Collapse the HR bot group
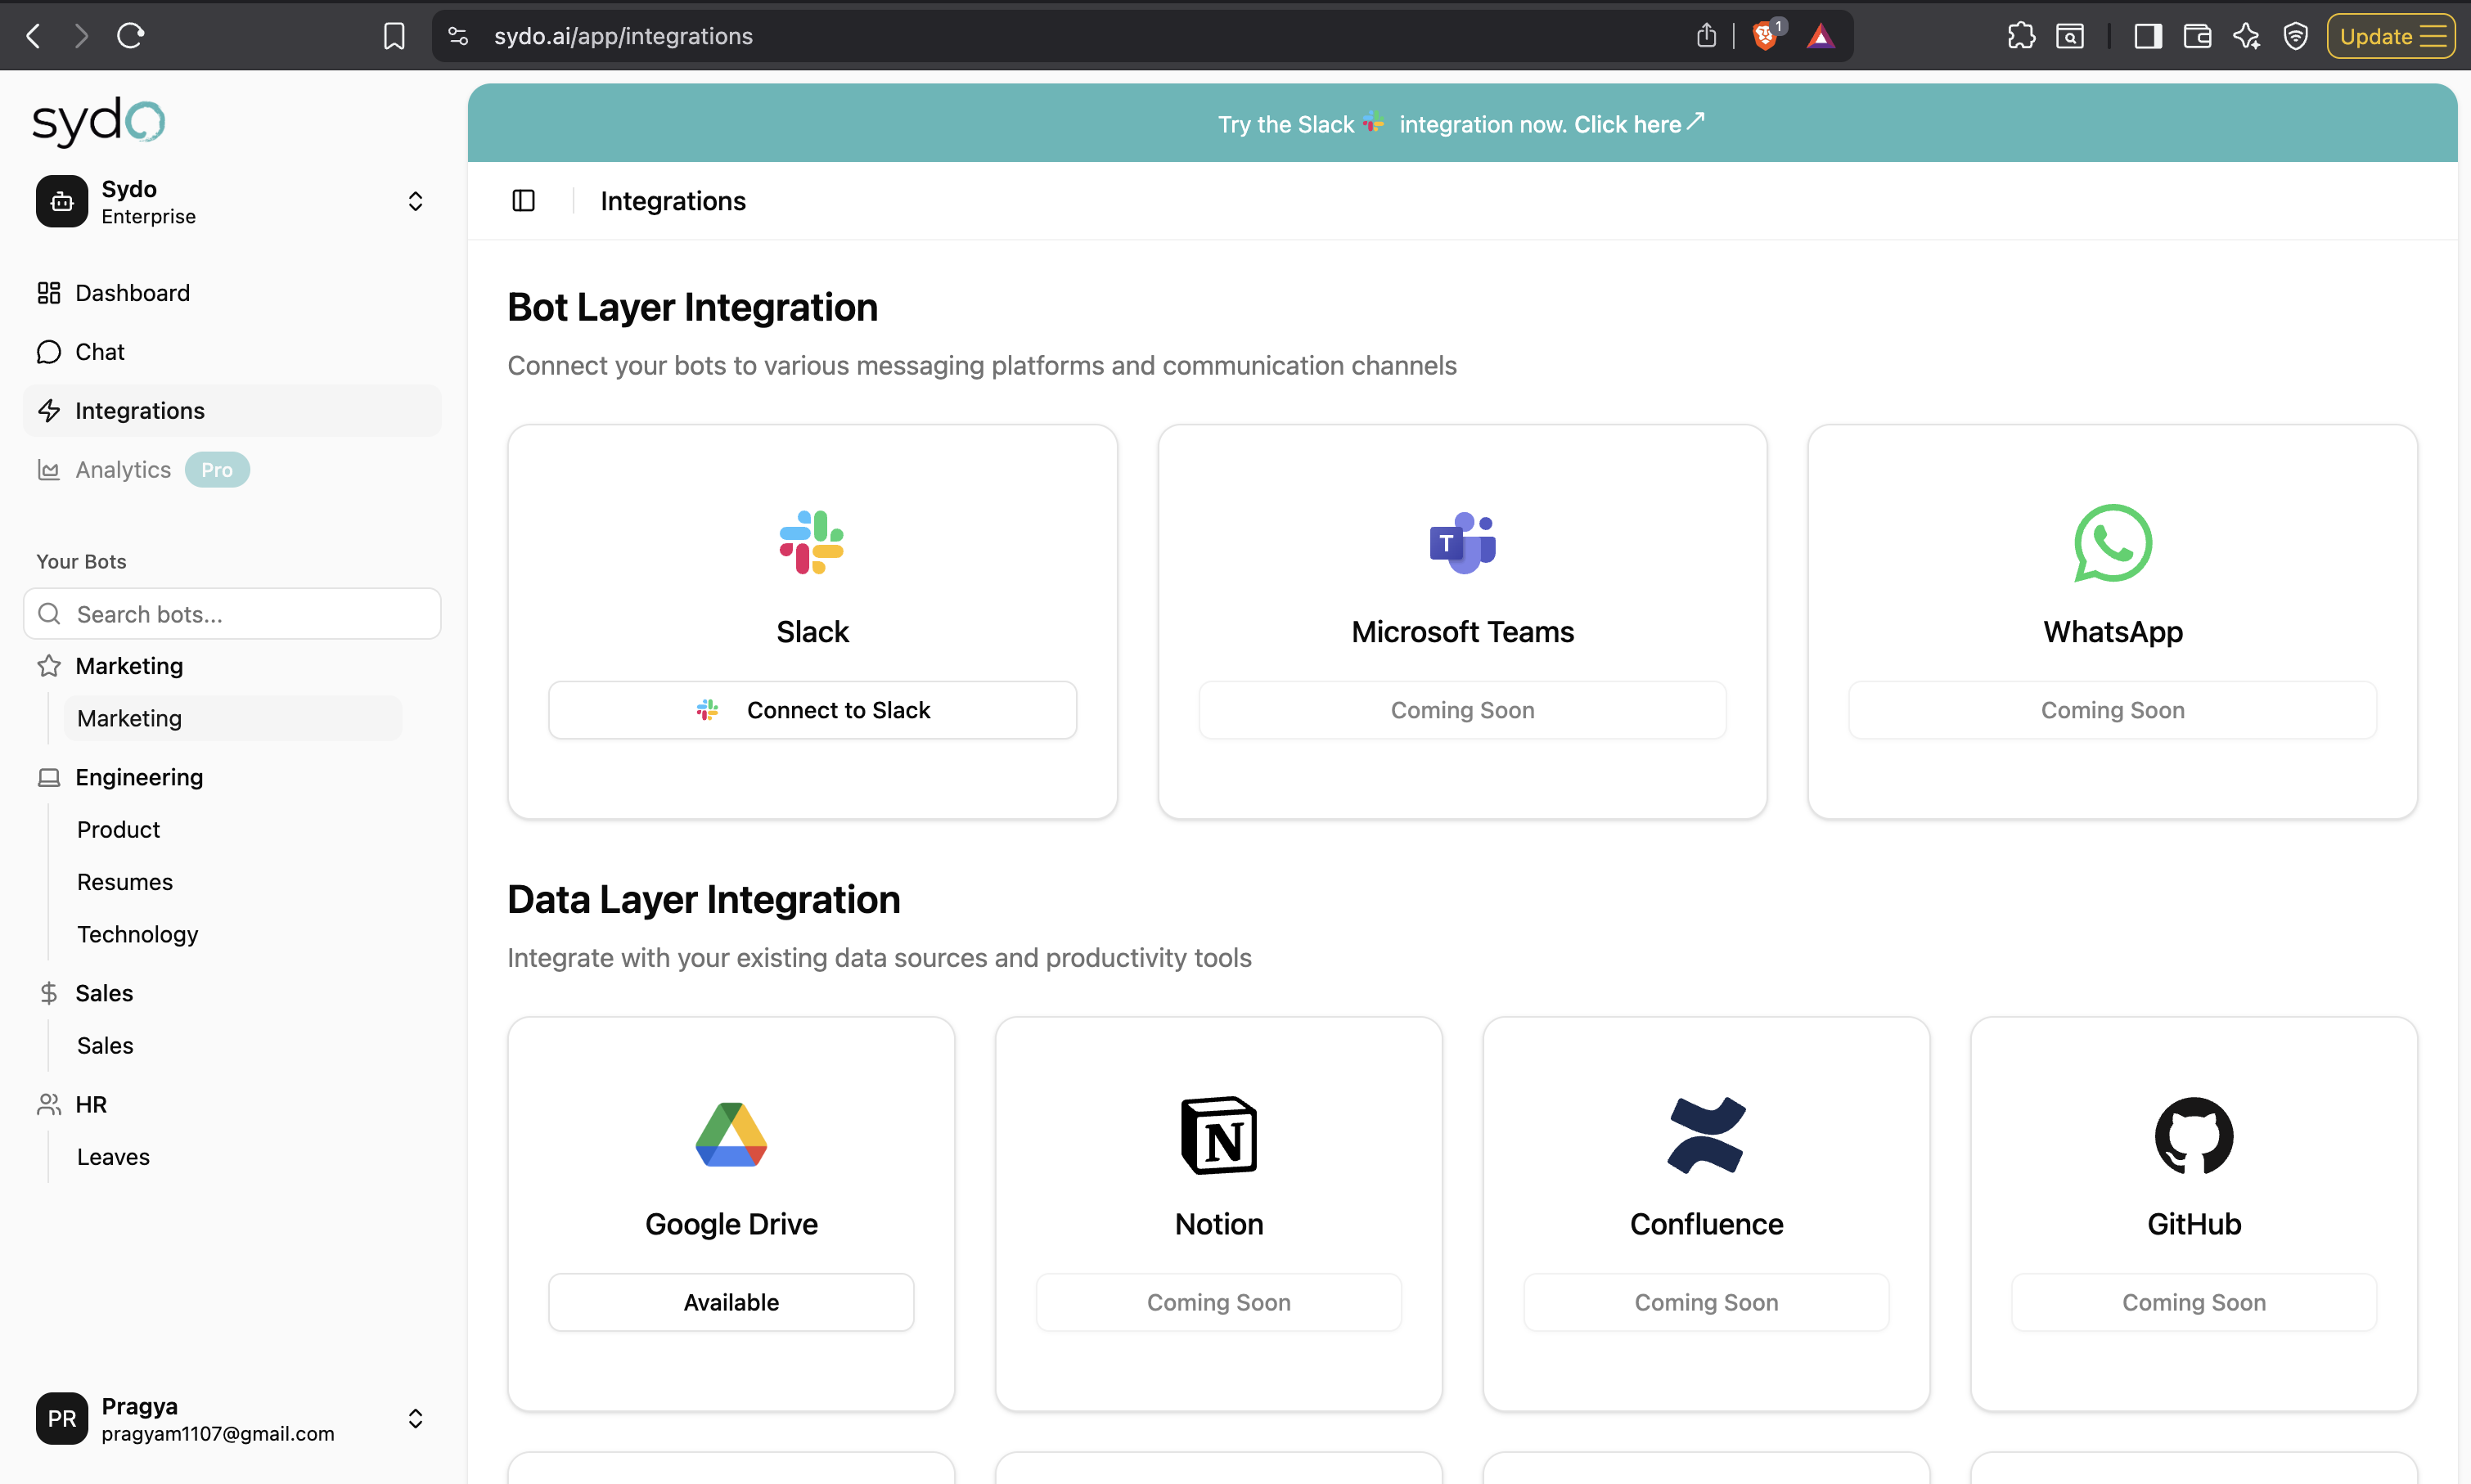2471x1484 pixels. 232,1104
